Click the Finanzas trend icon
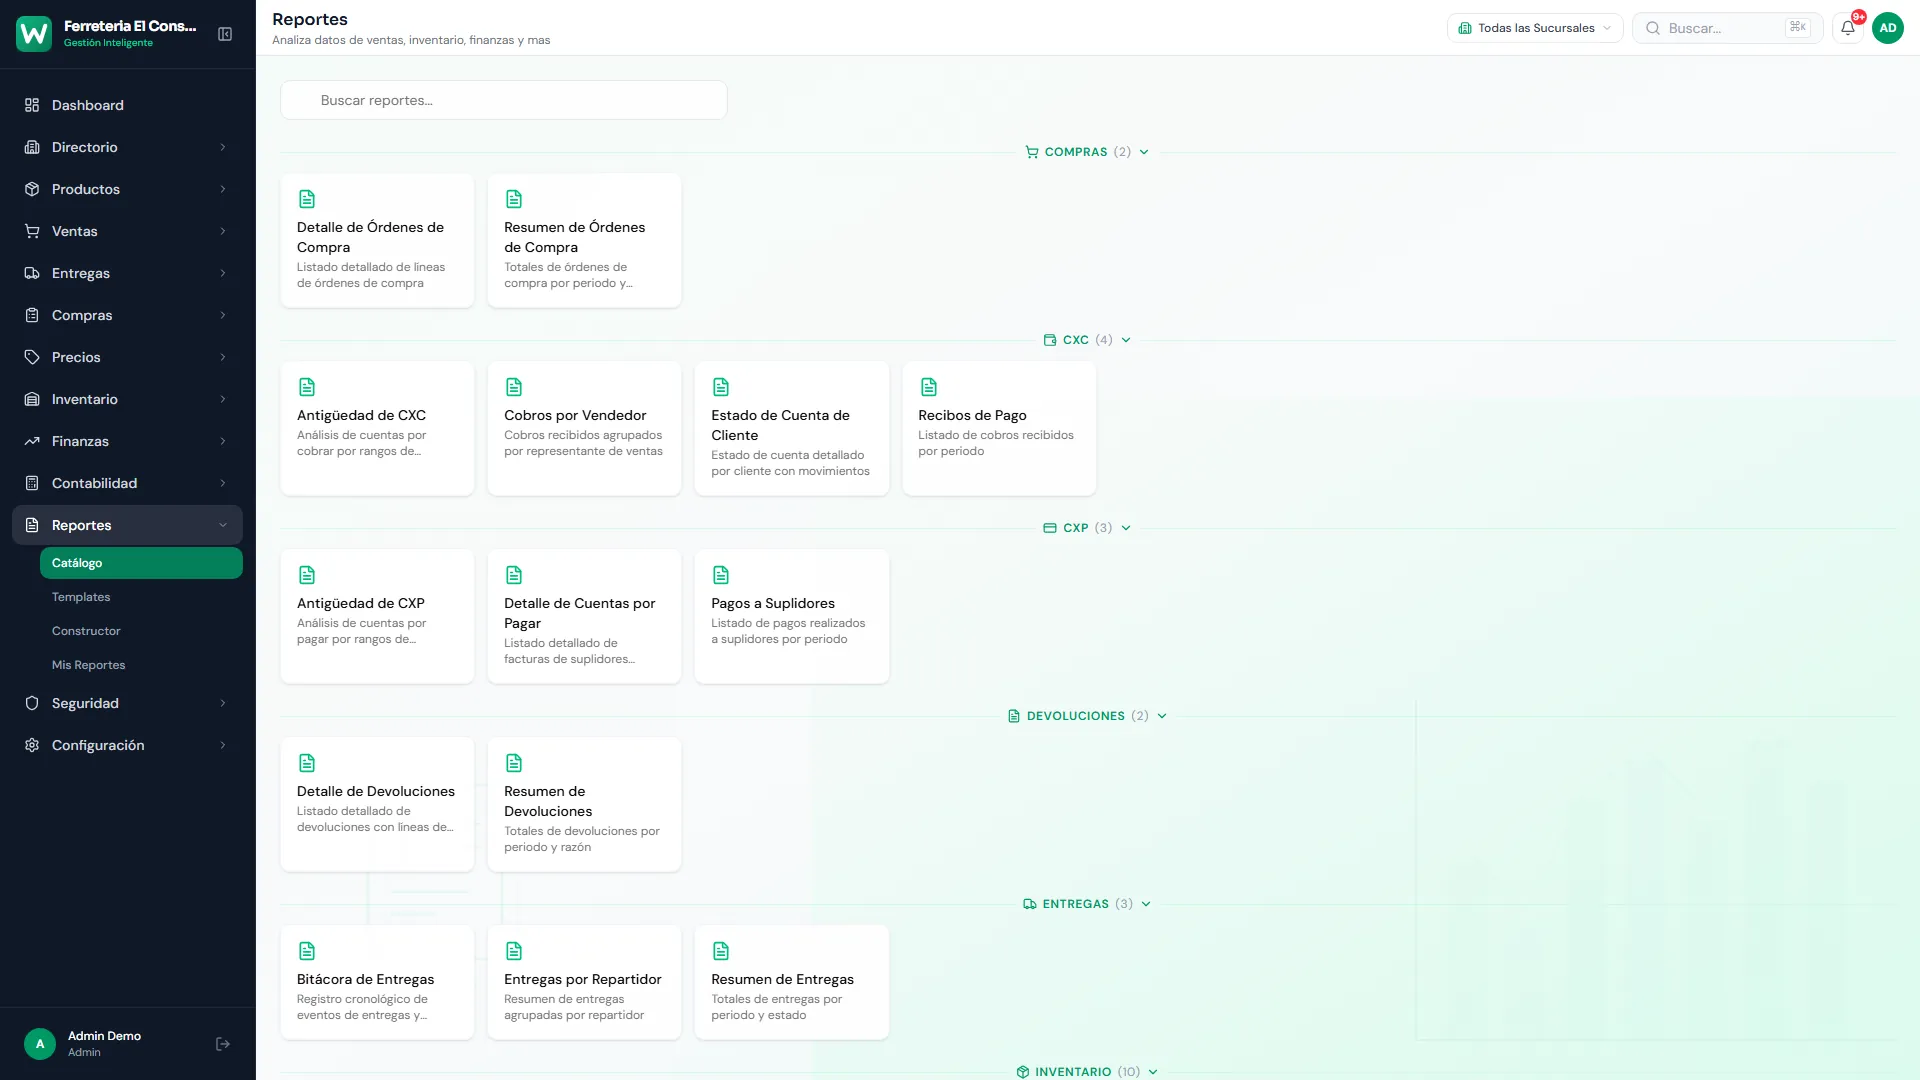 [x=32, y=441]
